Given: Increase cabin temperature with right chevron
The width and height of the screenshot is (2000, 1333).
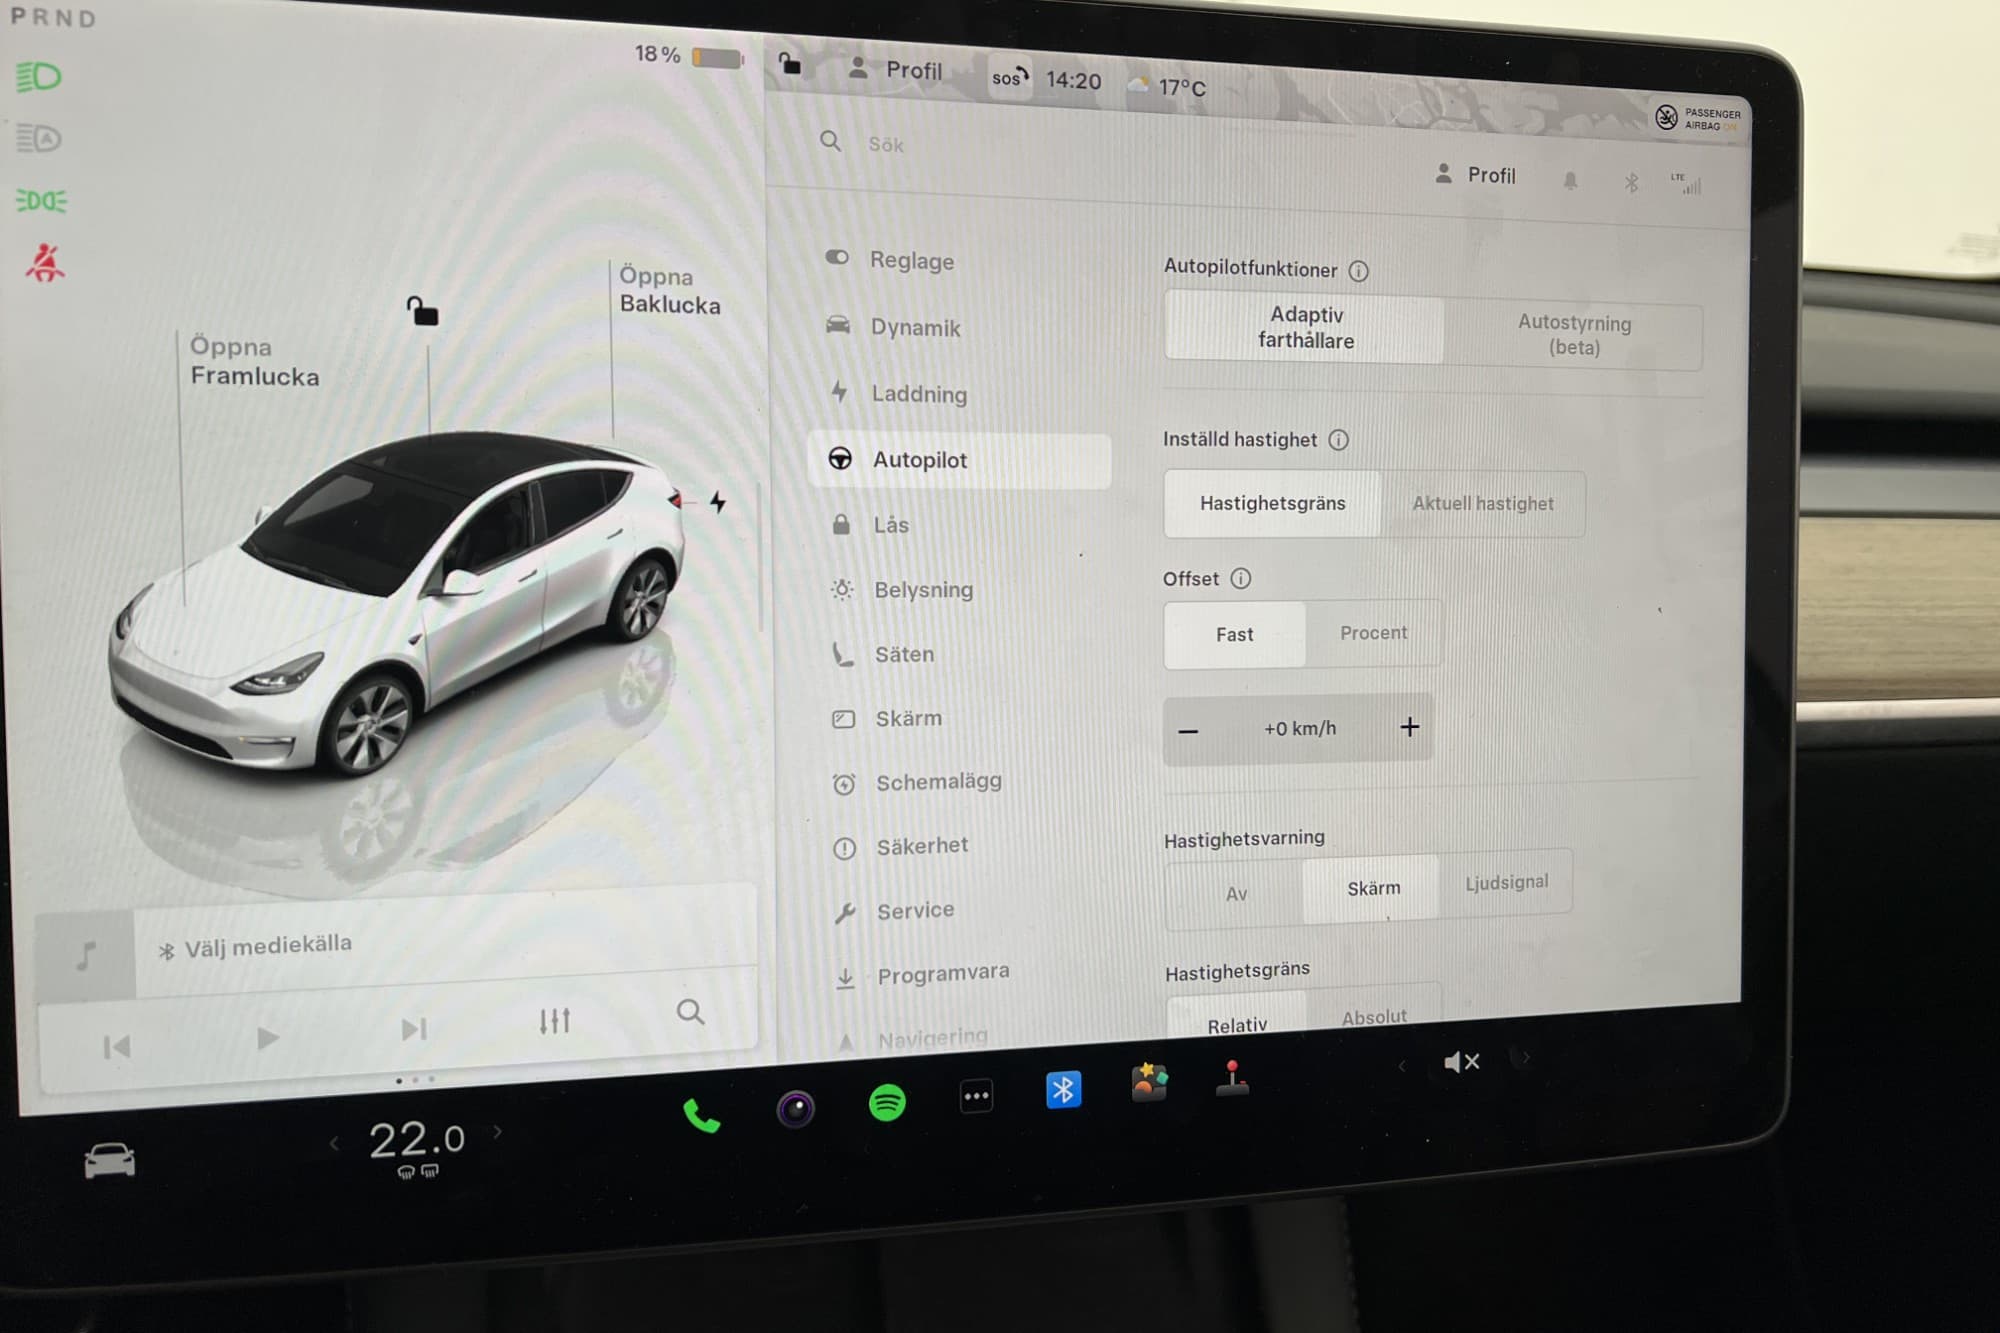Looking at the screenshot, I should pyautogui.click(x=498, y=1132).
